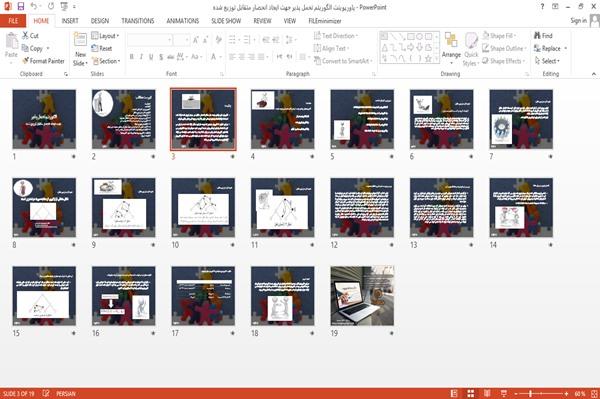Switch to the ANIMATIONS tab
The width and height of the screenshot is (600, 399).
tap(183, 21)
